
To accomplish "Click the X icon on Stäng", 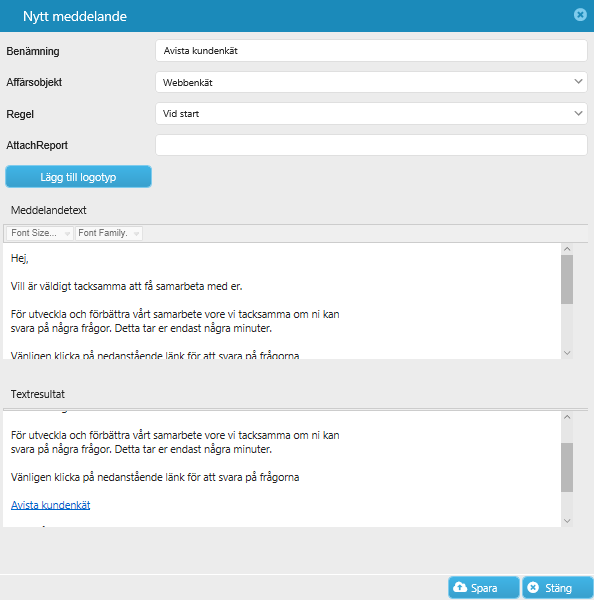I will click(533, 587).
